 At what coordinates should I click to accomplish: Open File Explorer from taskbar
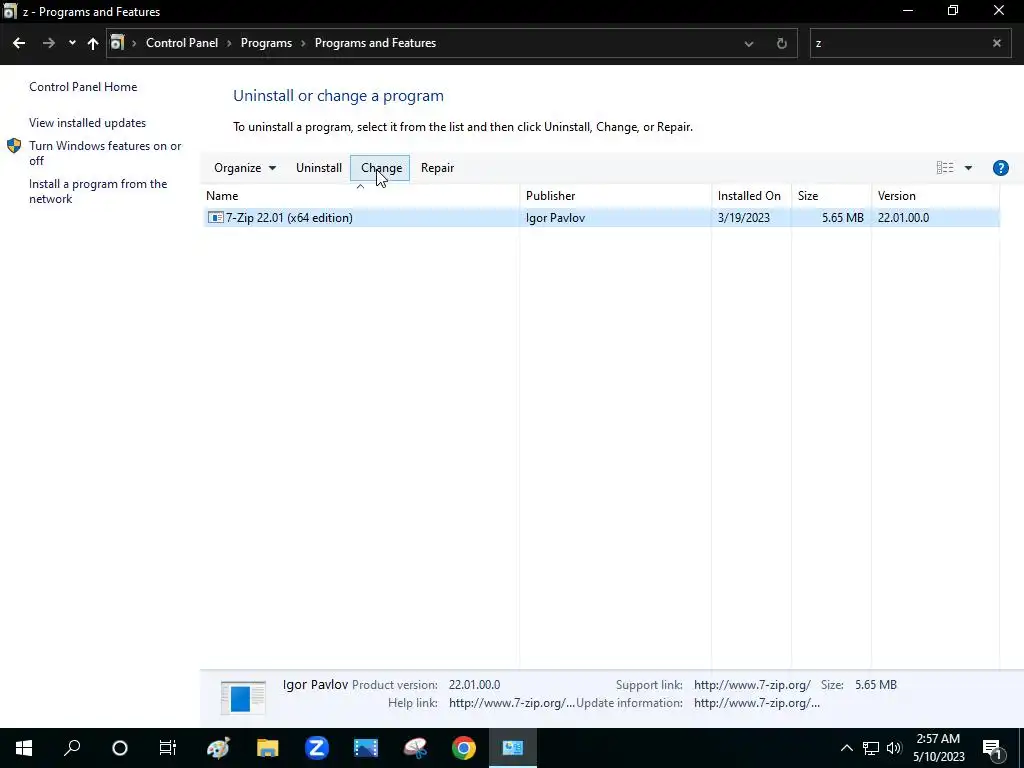tap(267, 748)
